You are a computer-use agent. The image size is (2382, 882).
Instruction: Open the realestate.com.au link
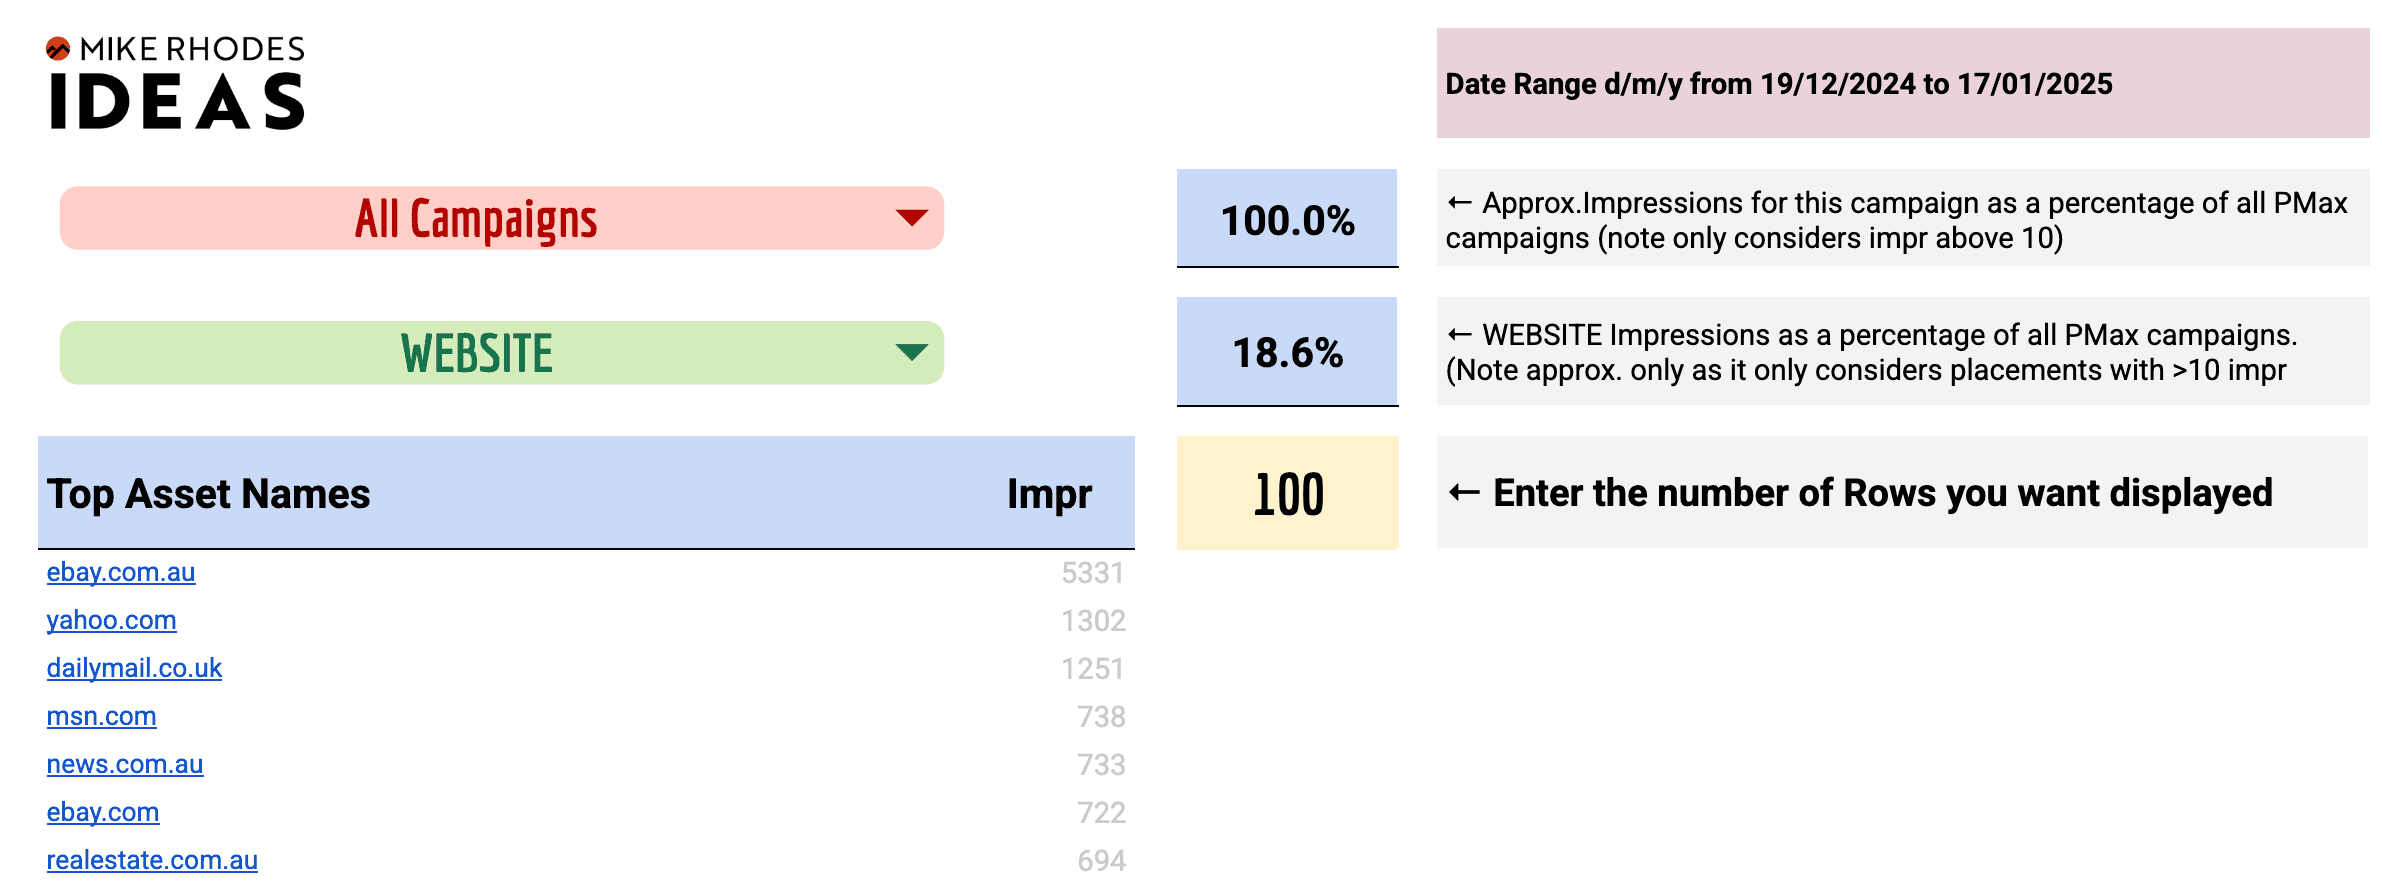151,859
